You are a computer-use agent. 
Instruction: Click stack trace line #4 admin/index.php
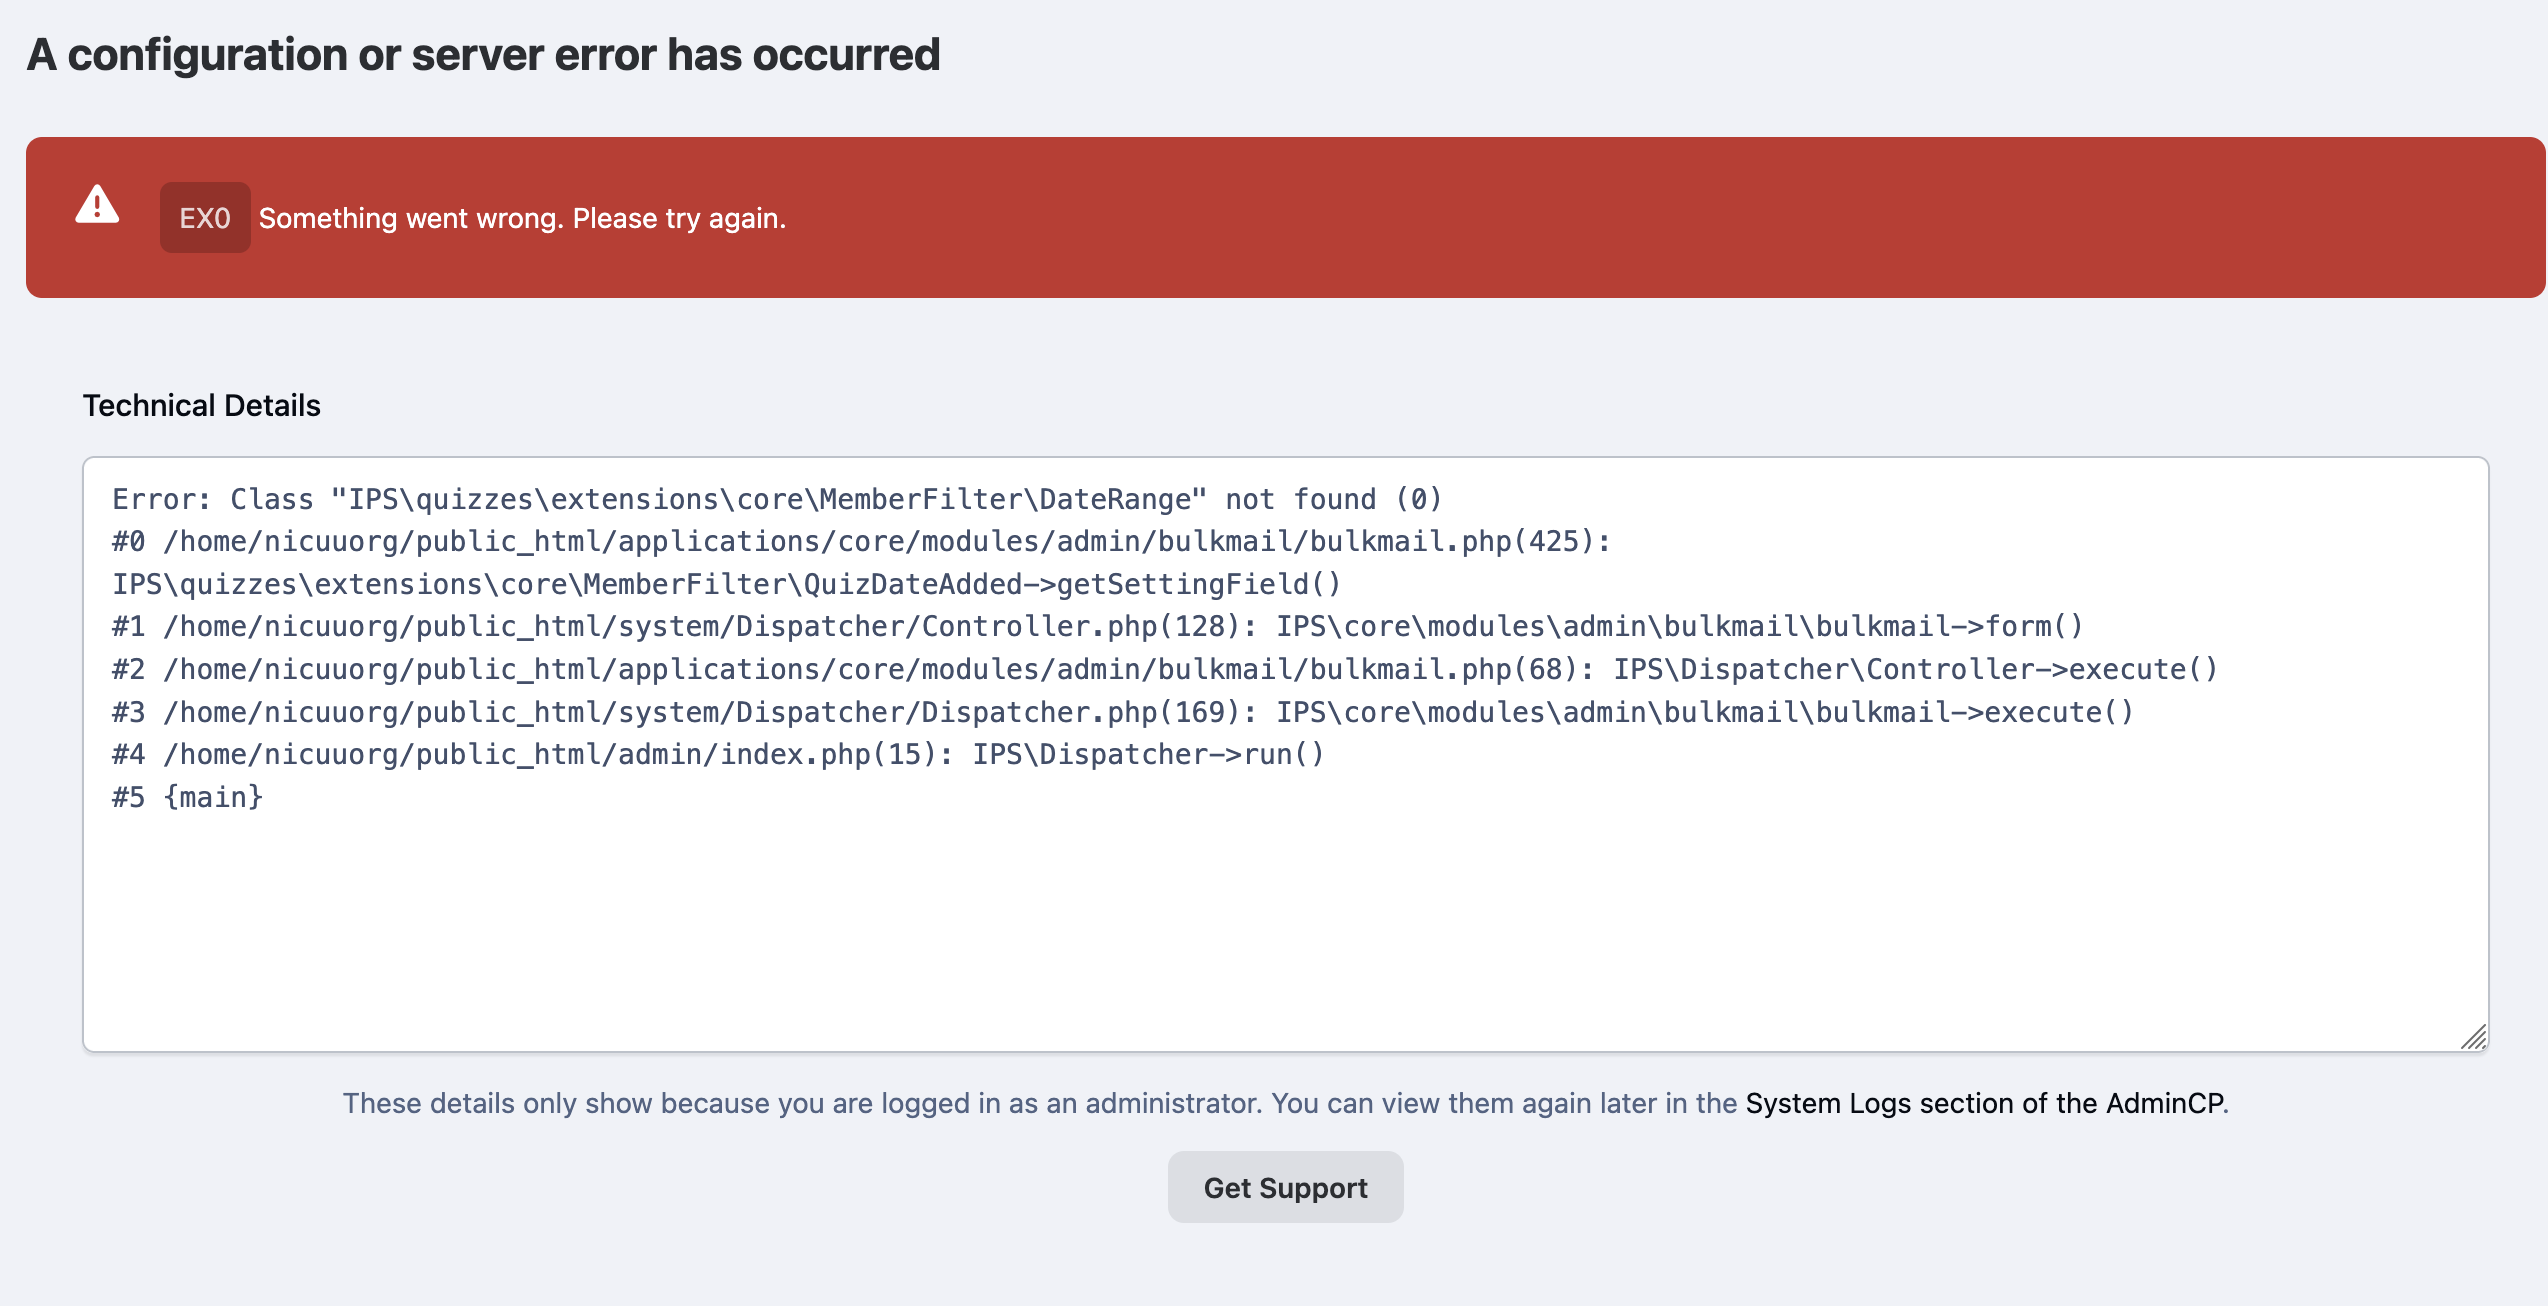pos(718,754)
